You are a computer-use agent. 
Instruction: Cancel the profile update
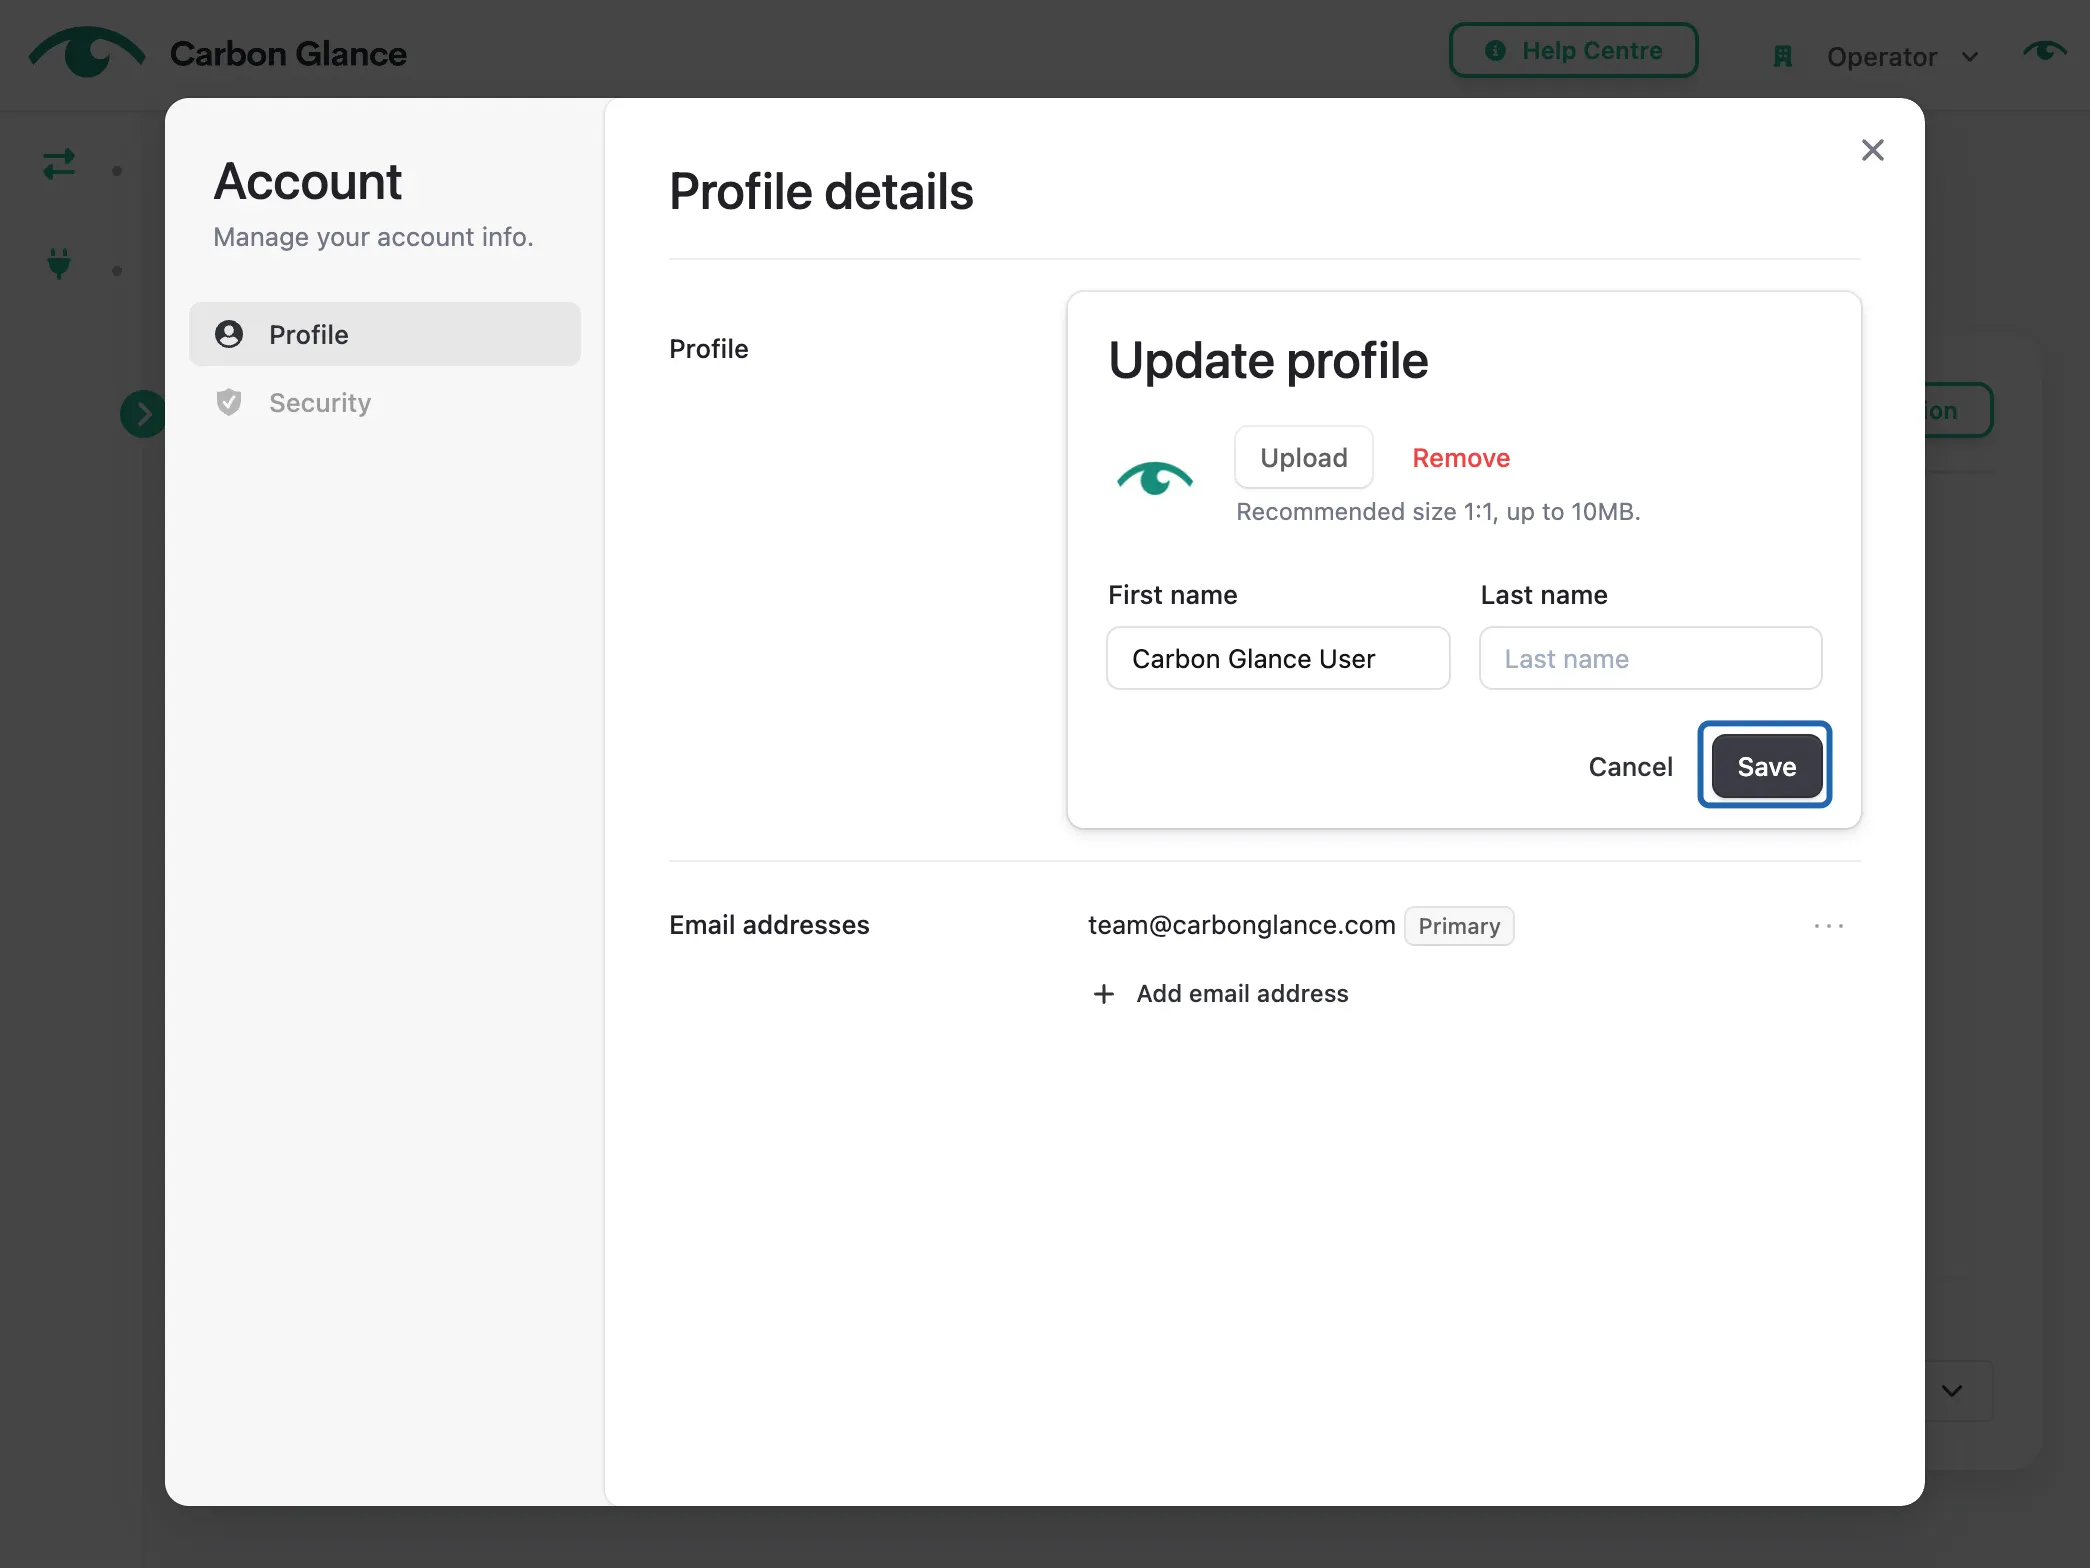click(1630, 767)
